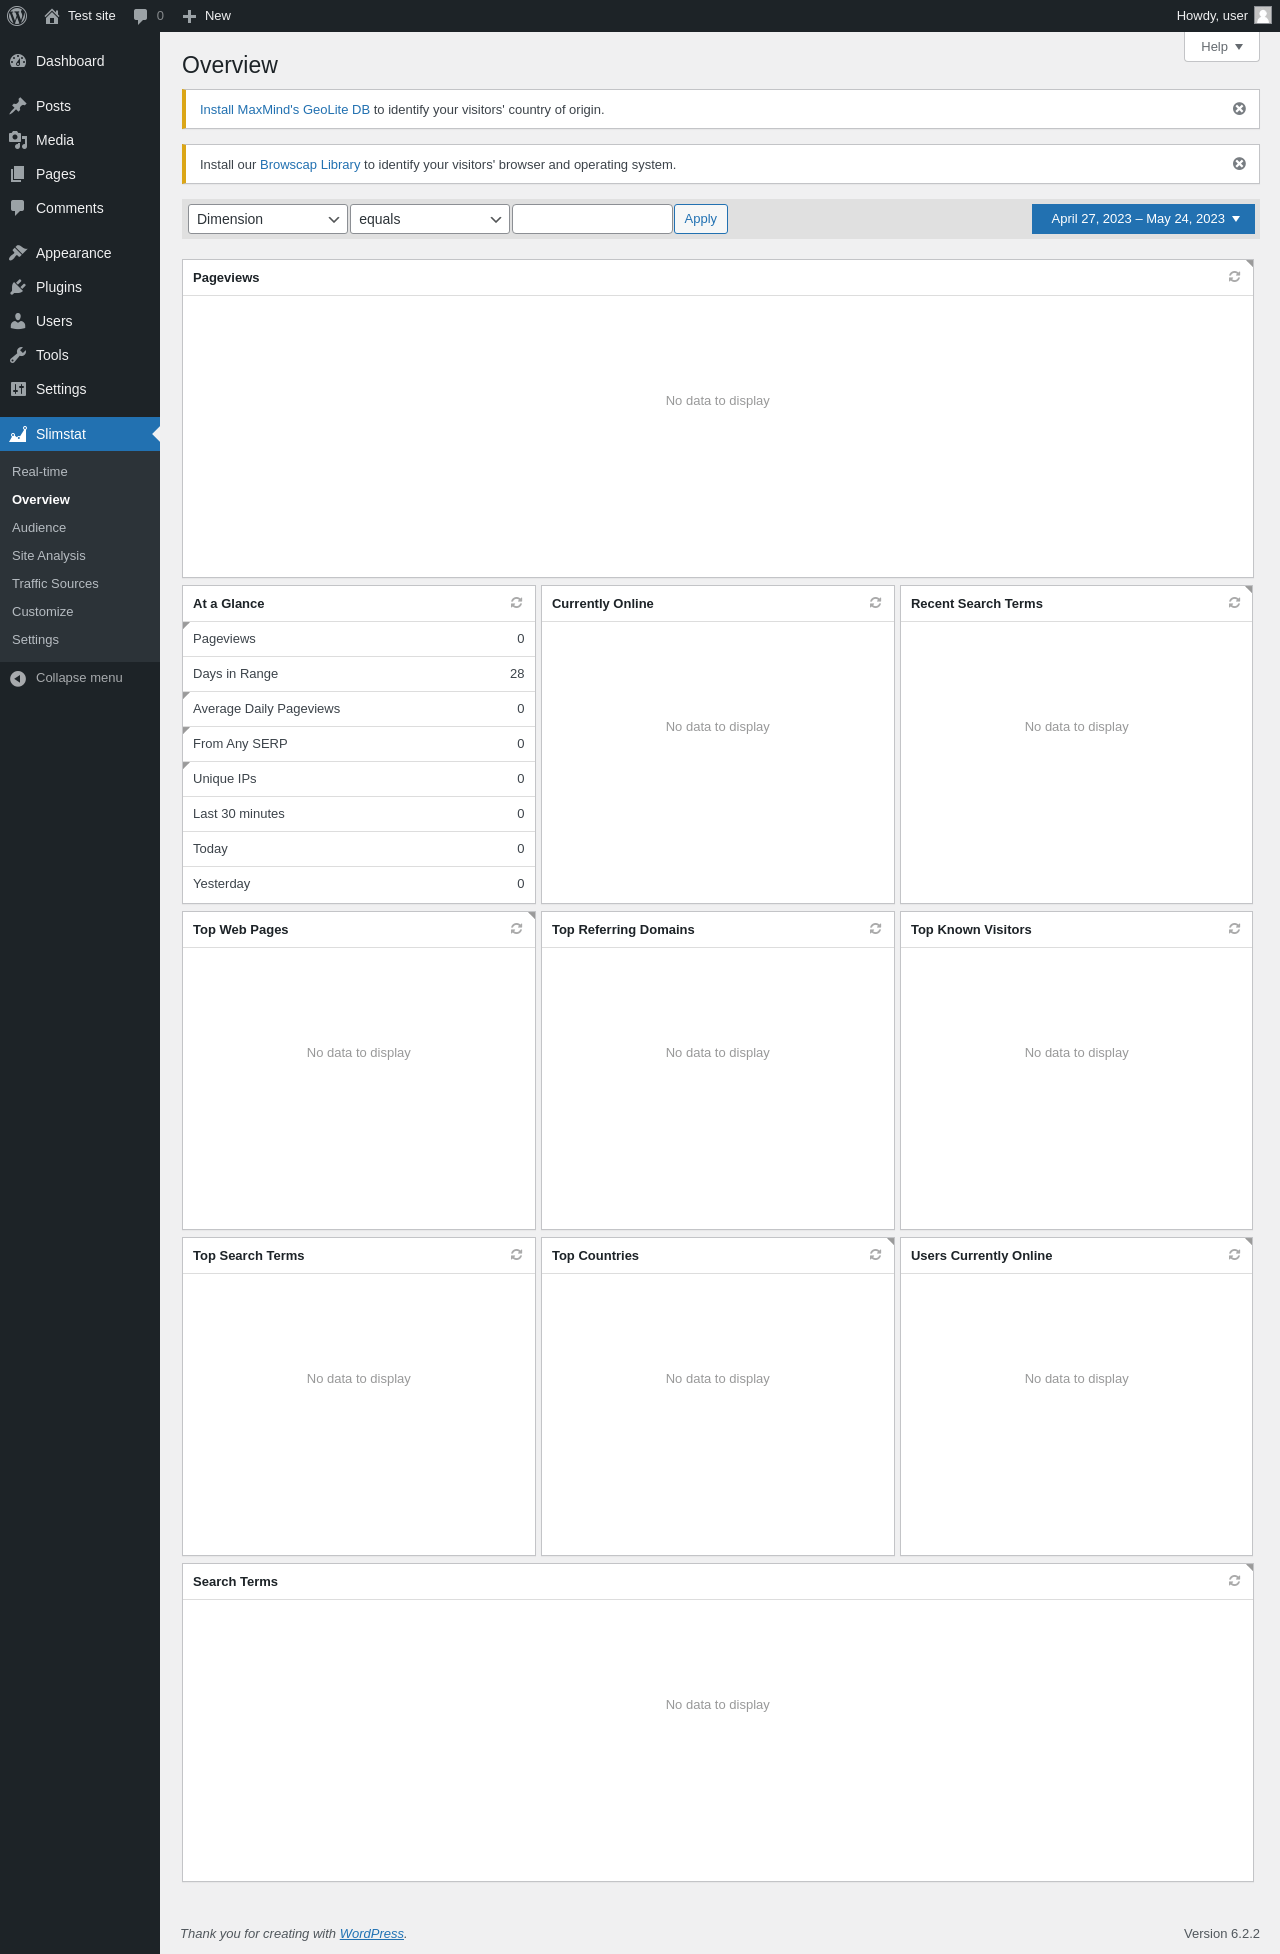The width and height of the screenshot is (1280, 1954).
Task: Open the comments bubble in admin bar
Action: click(x=148, y=16)
